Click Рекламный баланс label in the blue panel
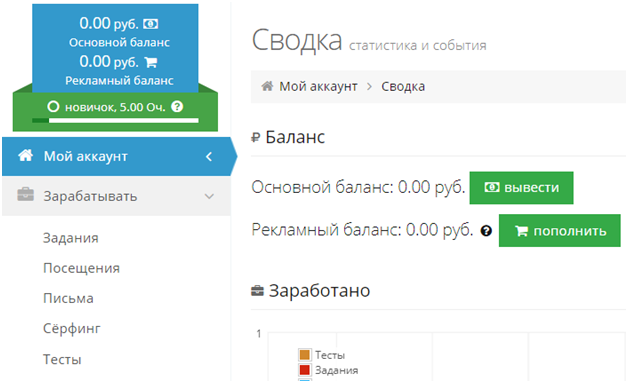 pos(119,81)
